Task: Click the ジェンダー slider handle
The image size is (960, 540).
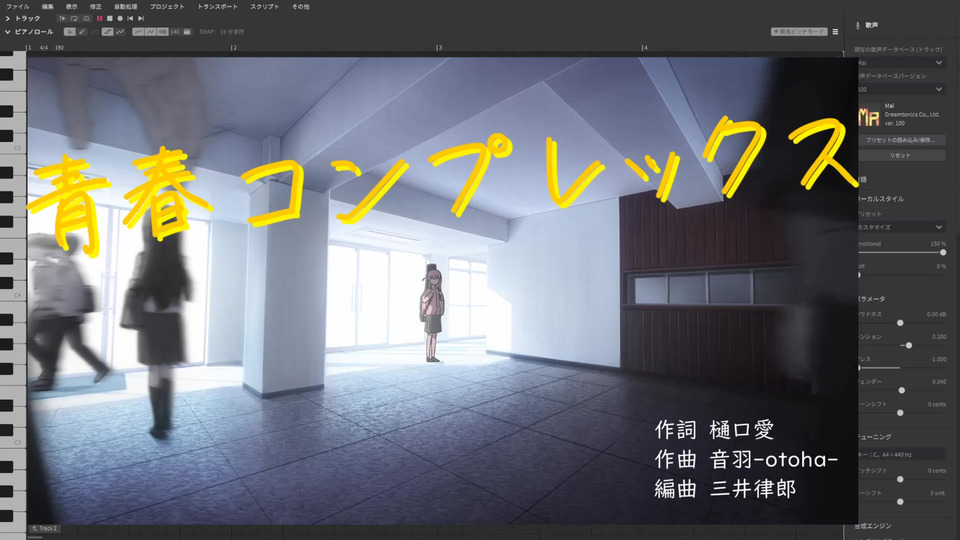Action: click(x=902, y=390)
